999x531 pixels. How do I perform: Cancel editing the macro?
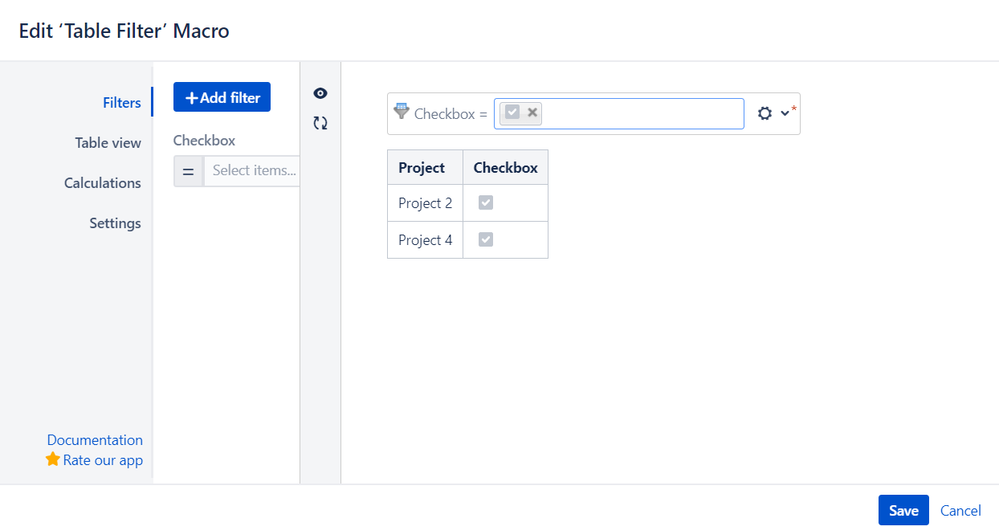pos(960,510)
